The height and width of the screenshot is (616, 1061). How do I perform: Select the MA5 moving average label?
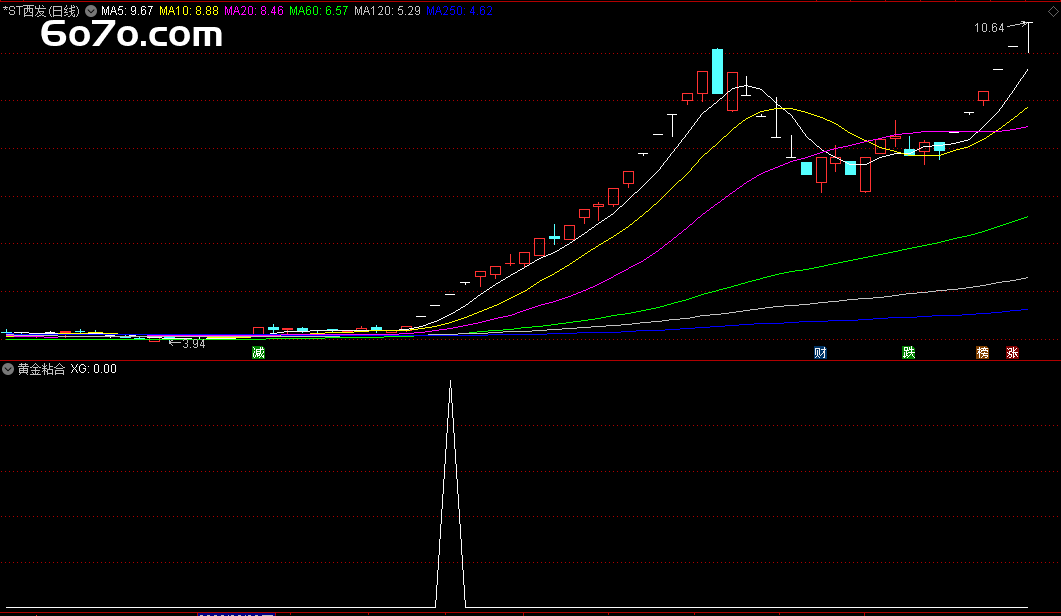128,11
